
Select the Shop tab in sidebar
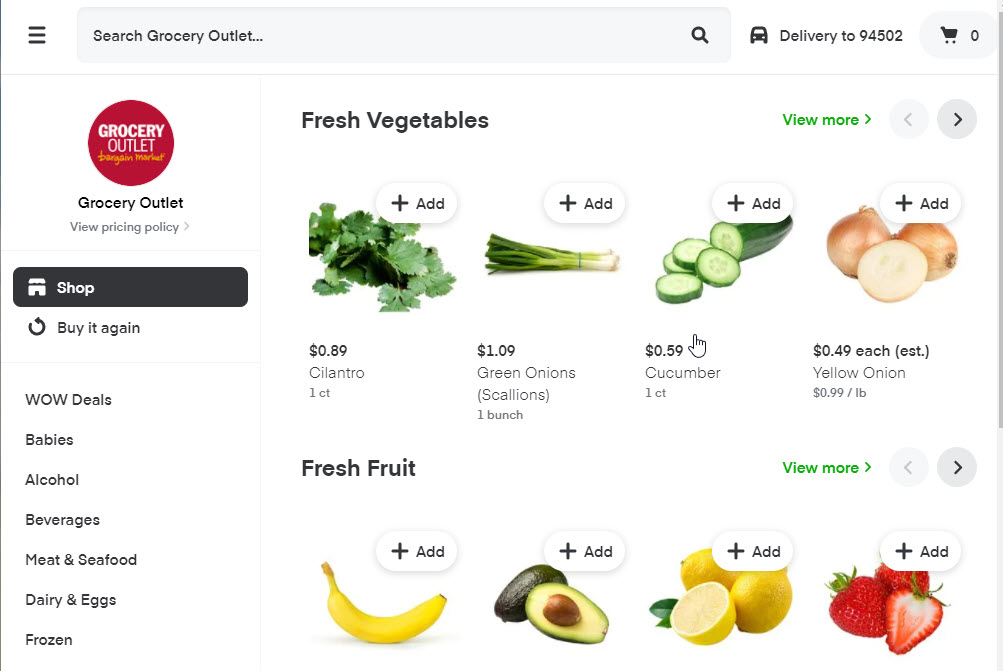130,287
